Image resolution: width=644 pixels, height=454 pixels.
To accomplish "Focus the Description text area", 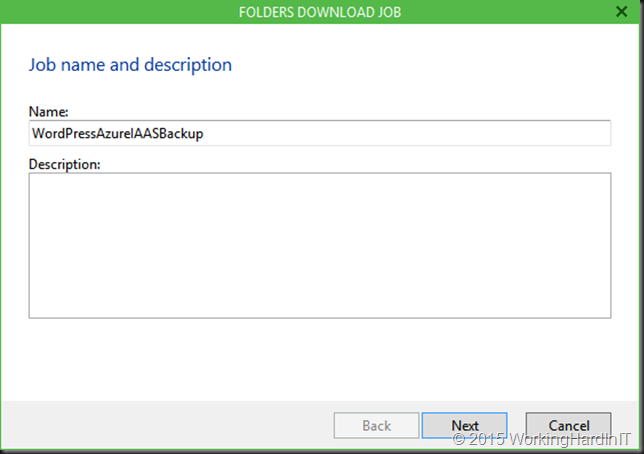I will [320, 245].
